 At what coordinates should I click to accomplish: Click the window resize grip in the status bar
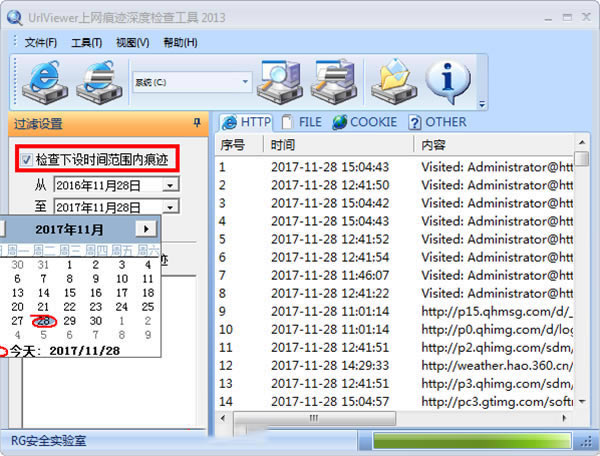tap(586, 442)
